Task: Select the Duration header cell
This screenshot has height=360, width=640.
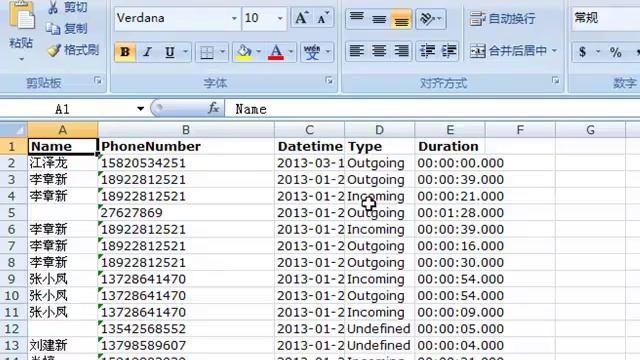Action: click(x=450, y=147)
